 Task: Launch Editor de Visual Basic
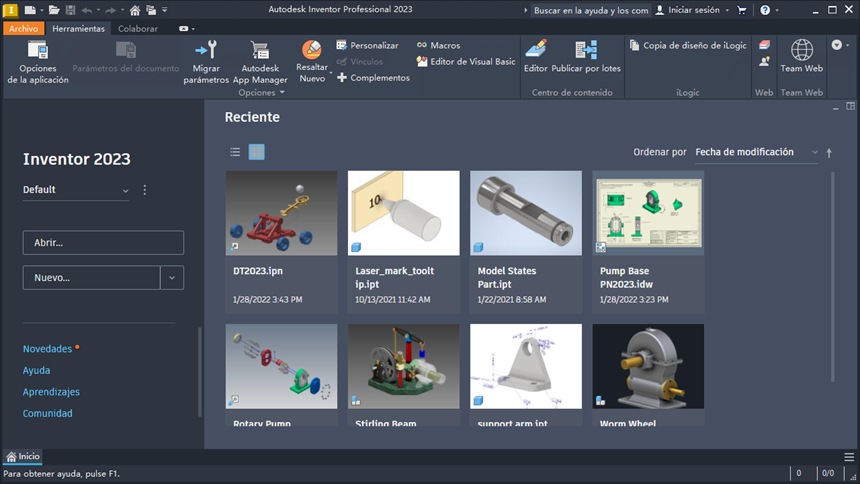click(x=466, y=61)
